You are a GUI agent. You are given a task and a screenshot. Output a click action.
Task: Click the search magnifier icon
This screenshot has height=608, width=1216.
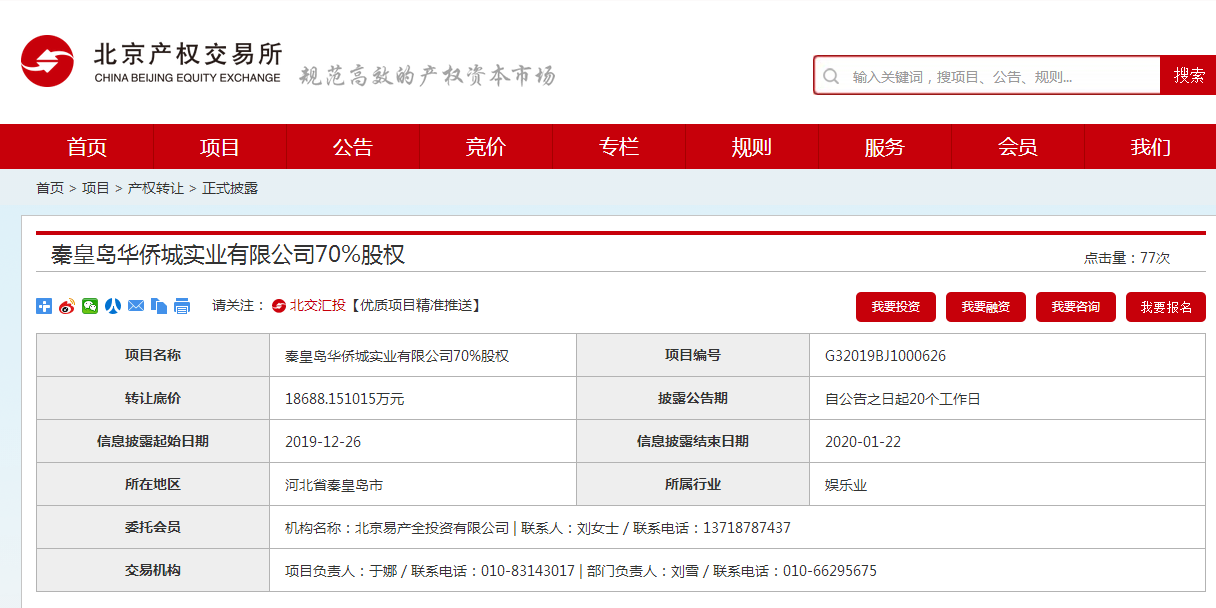tap(831, 76)
